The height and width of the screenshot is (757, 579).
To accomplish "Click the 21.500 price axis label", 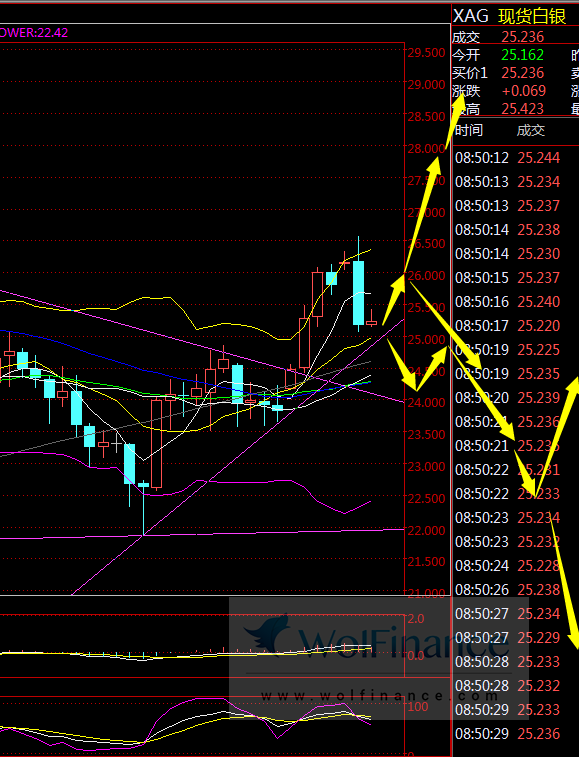I will coord(426,562).
